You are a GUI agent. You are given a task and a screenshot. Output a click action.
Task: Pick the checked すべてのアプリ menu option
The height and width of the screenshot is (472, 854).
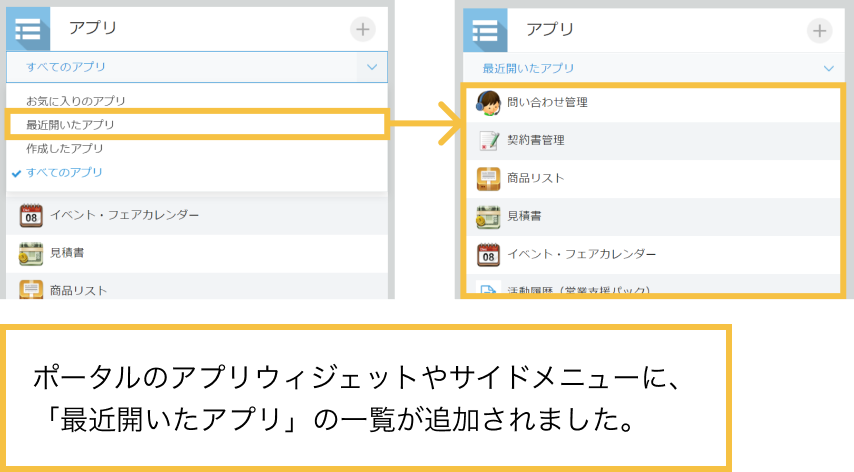click(x=64, y=172)
